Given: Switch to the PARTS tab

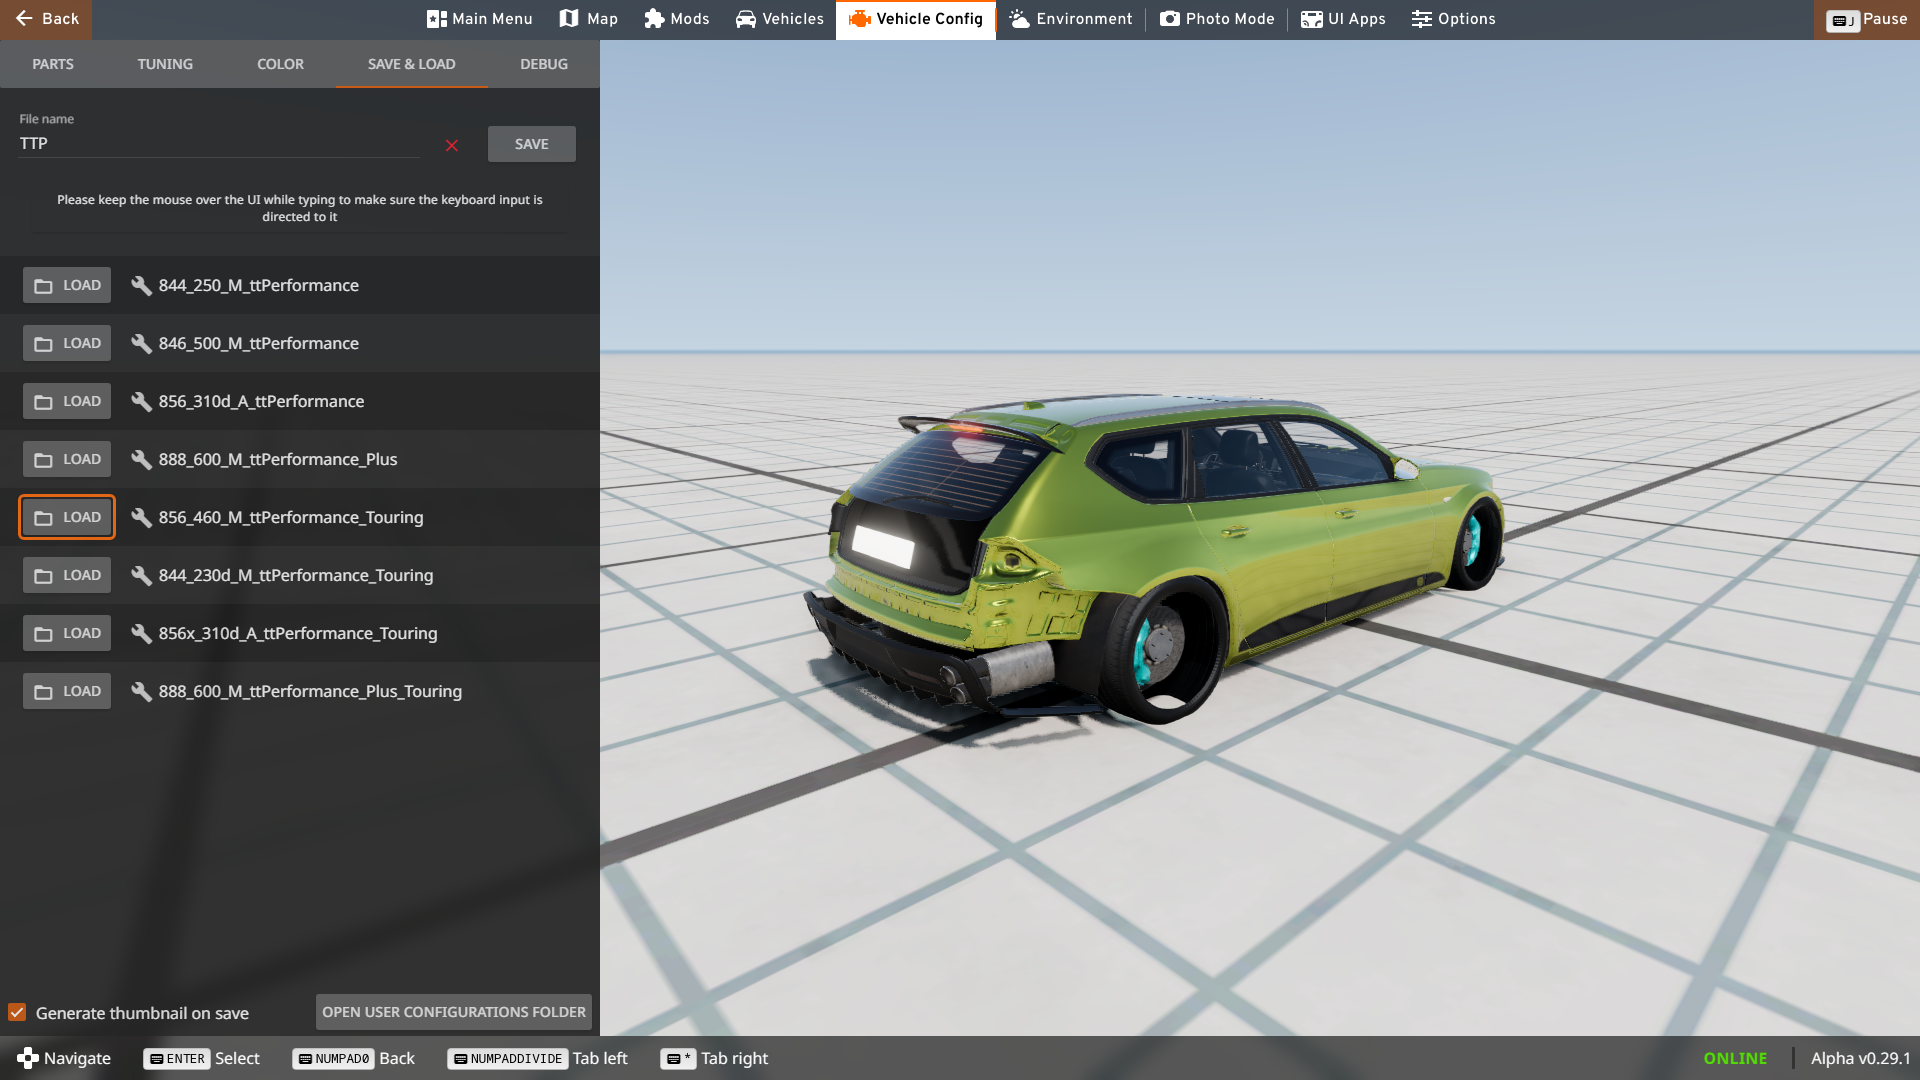Looking at the screenshot, I should tap(53, 64).
